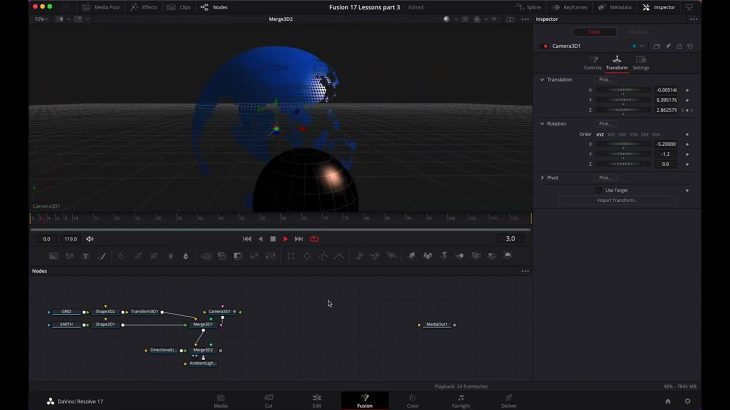Viewport: 730px width, 410px height.
Task: Open the Inspector panel three-dot menu
Action: pos(694,19)
